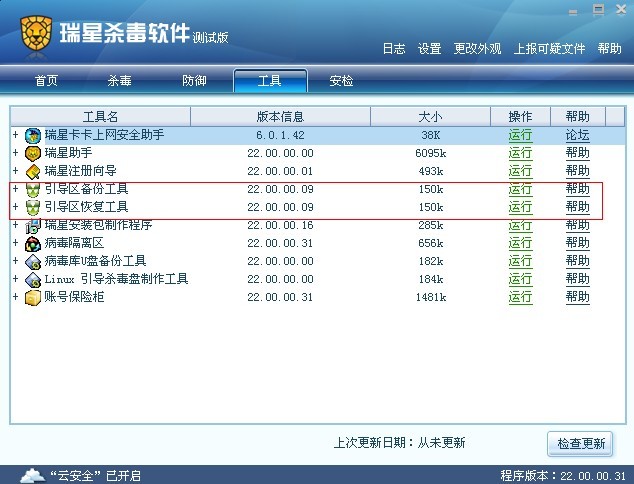Open 上报可疑文件 in the top menu
Screen dimensions: 634x484
point(549,49)
